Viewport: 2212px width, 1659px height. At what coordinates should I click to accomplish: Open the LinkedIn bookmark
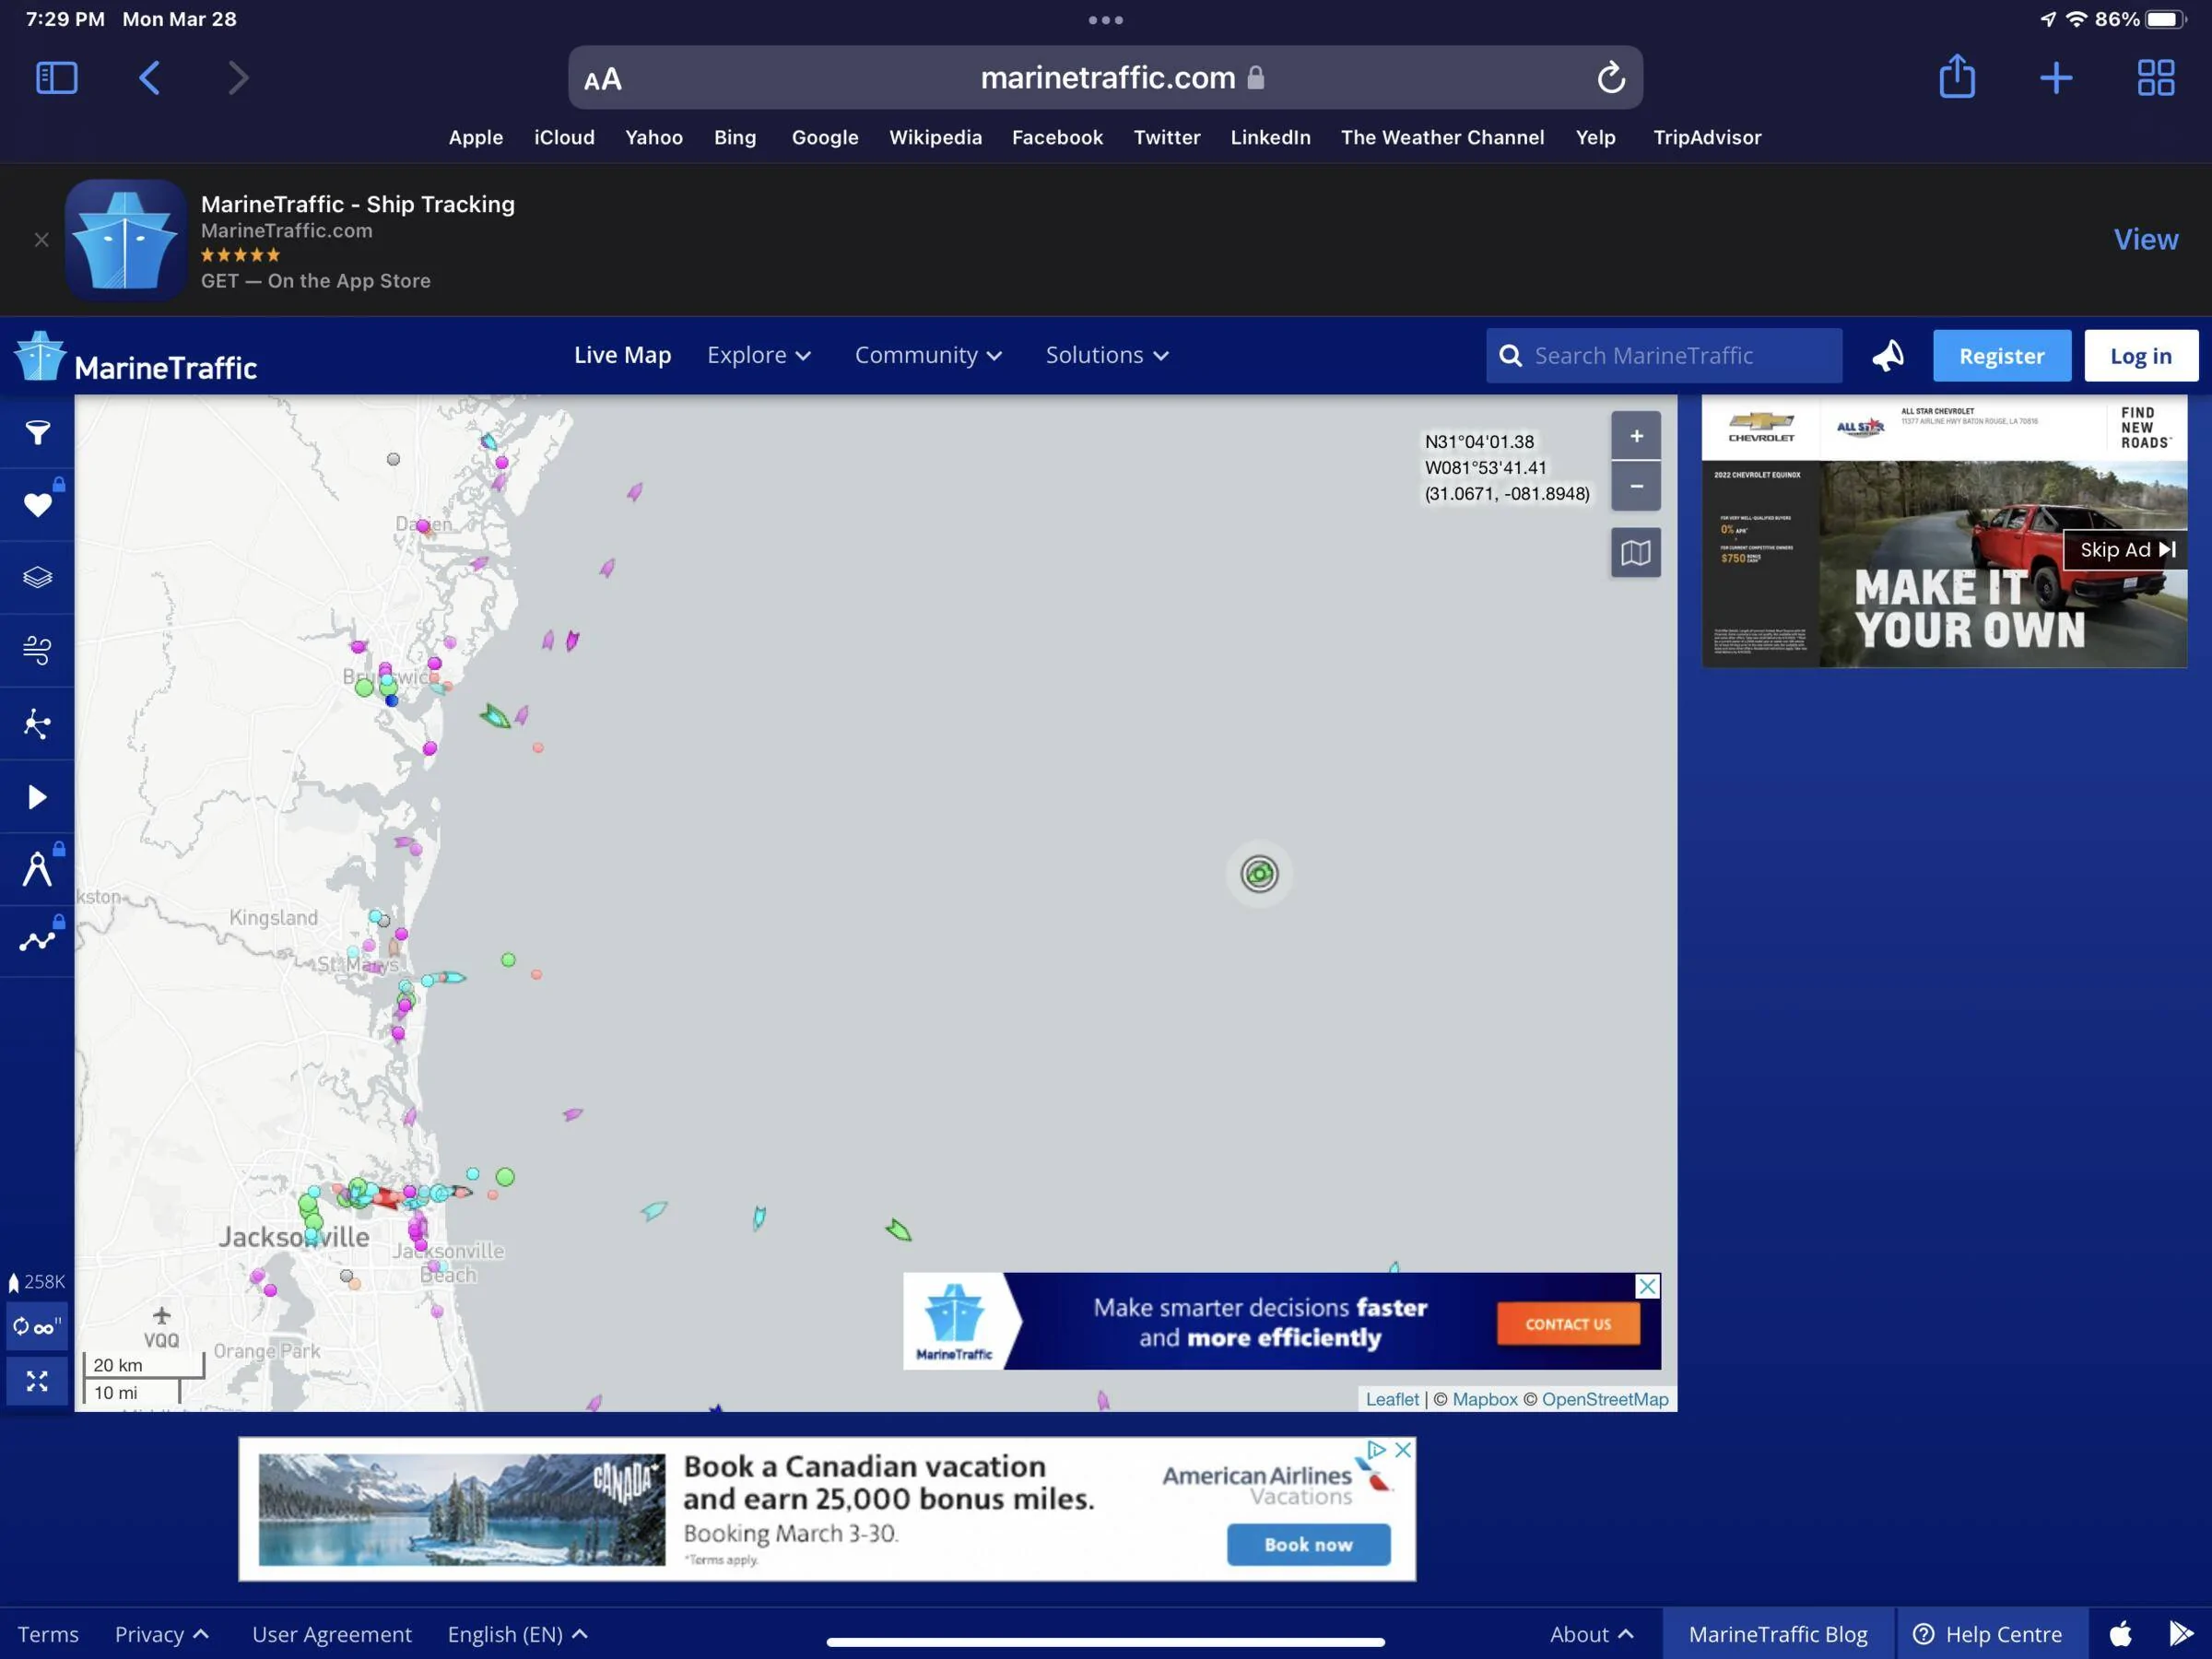click(1270, 137)
